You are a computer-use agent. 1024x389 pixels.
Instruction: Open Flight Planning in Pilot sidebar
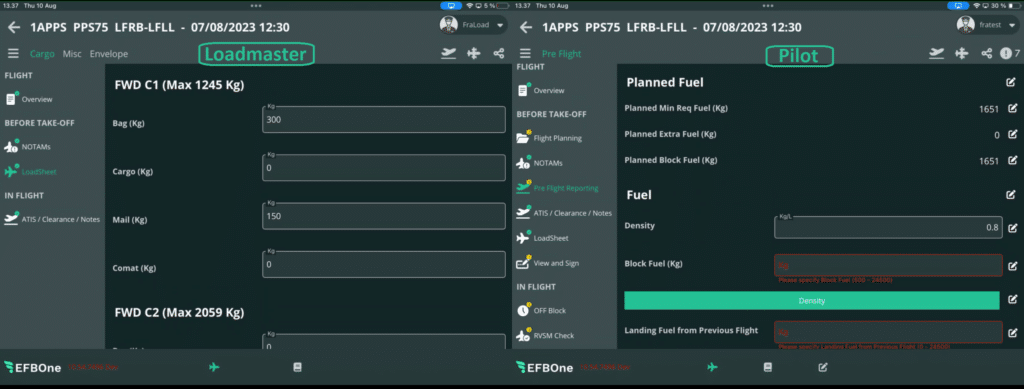coord(549,138)
